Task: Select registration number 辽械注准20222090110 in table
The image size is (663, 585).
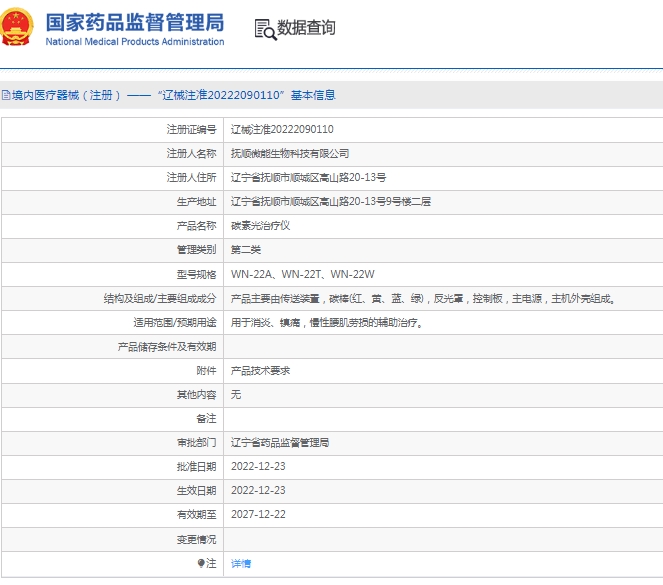Action: tap(282, 129)
